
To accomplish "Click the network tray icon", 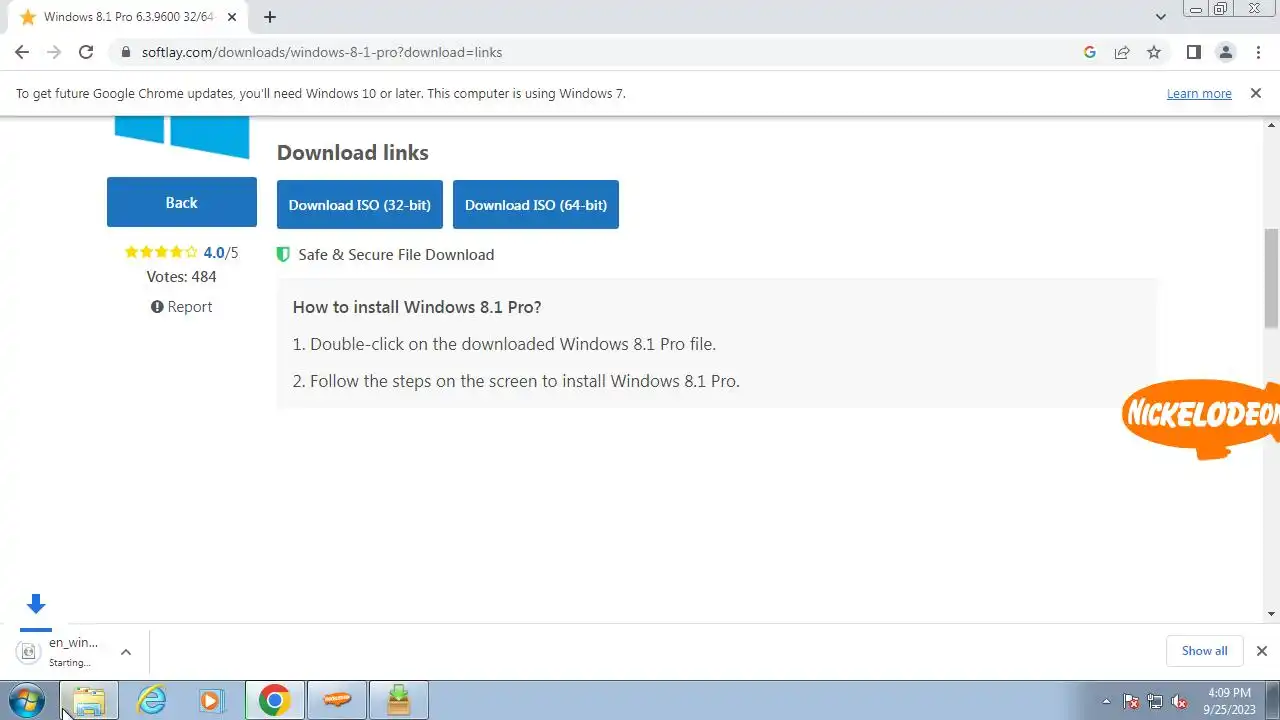I will tap(1155, 701).
